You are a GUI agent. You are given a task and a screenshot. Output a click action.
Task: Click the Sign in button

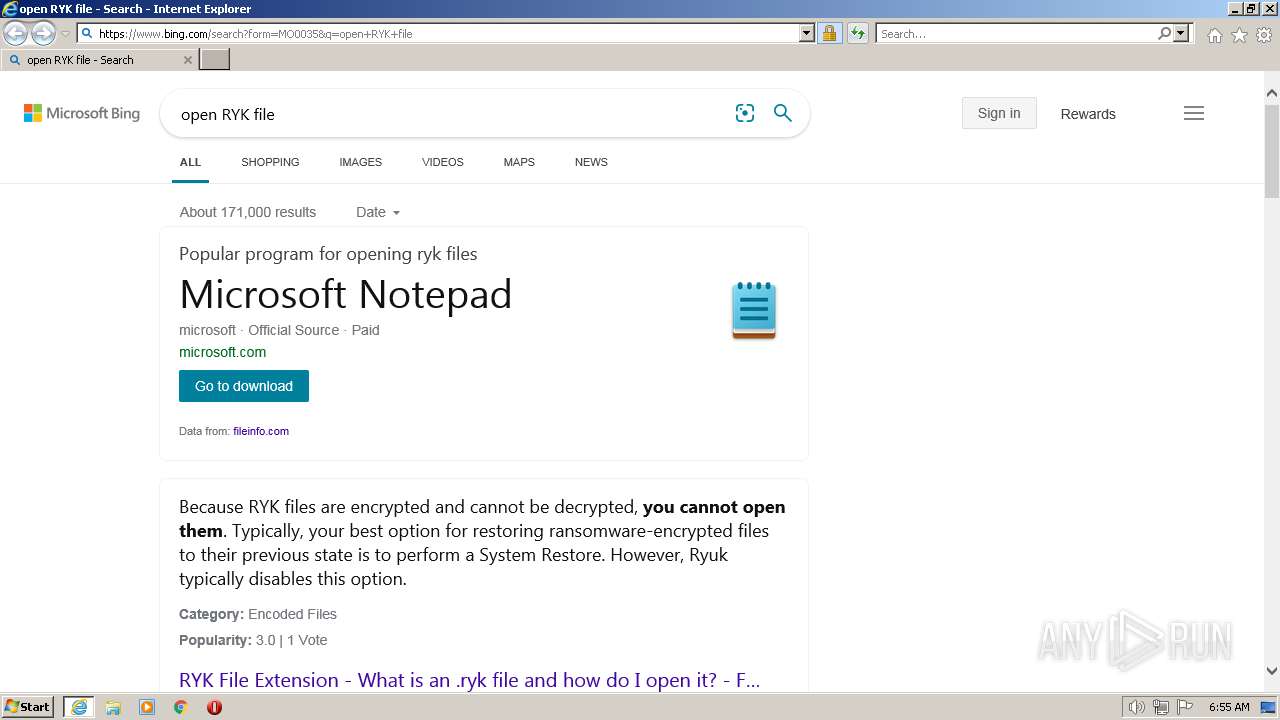[x=999, y=113]
